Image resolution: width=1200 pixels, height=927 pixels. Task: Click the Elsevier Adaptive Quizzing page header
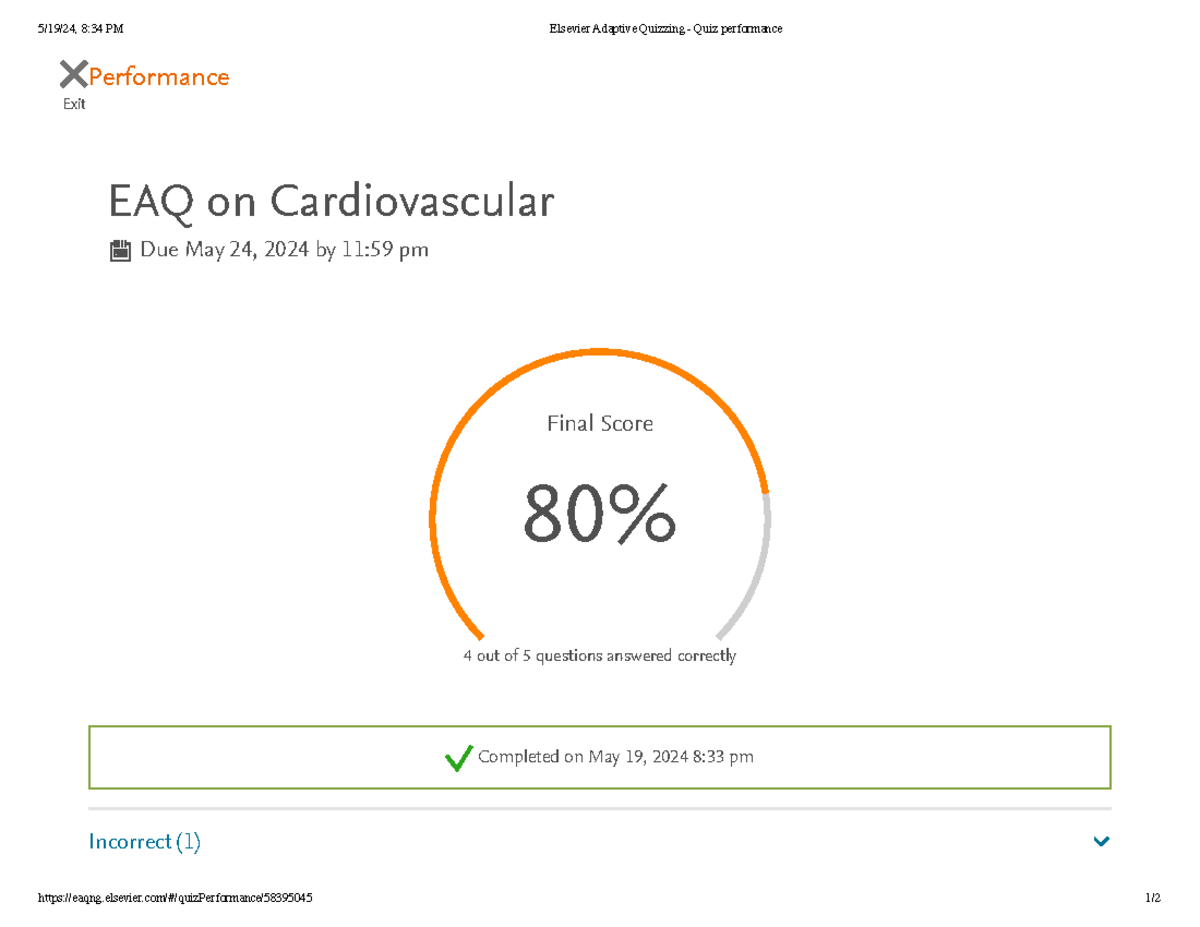pos(665,28)
